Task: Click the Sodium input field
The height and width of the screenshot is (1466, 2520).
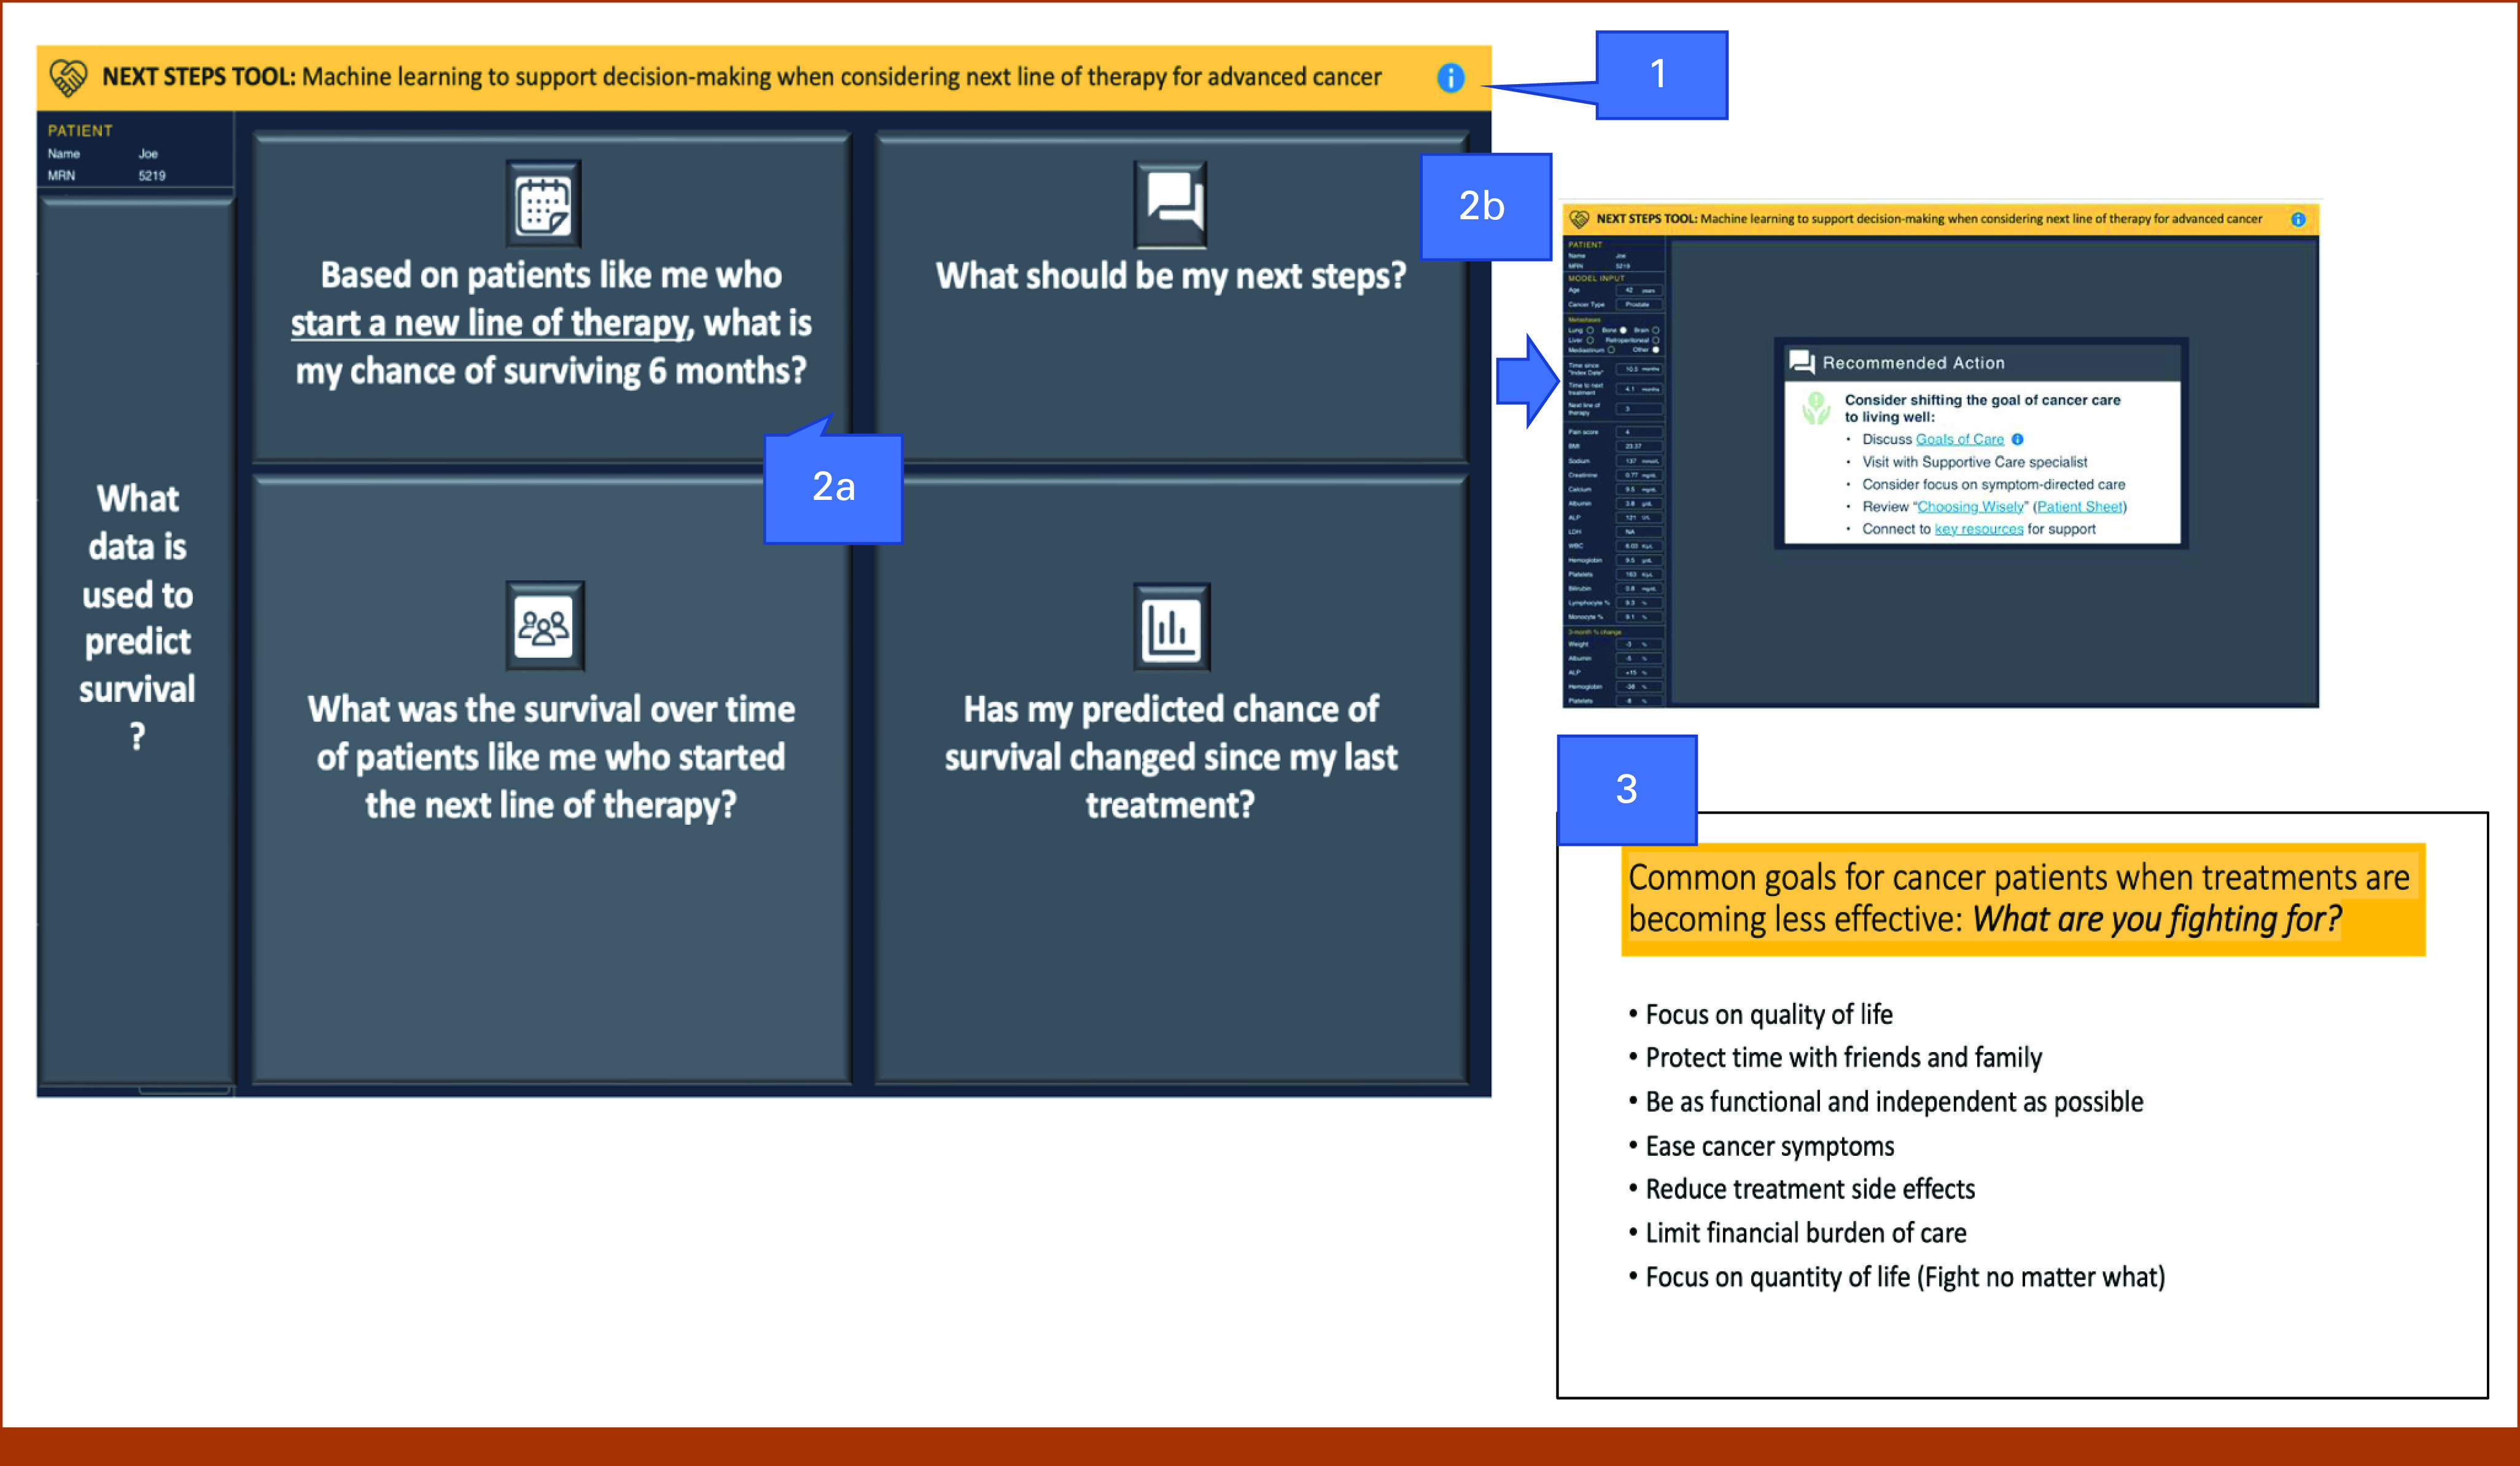Action: click(1639, 460)
